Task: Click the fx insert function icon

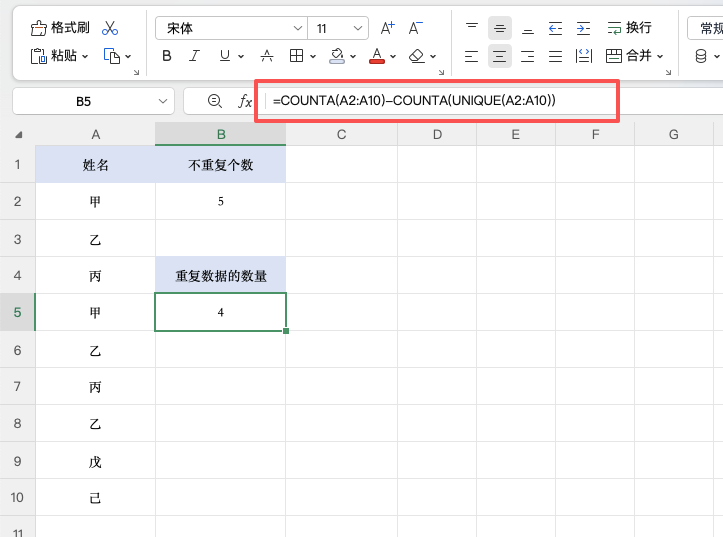Action: (x=244, y=101)
